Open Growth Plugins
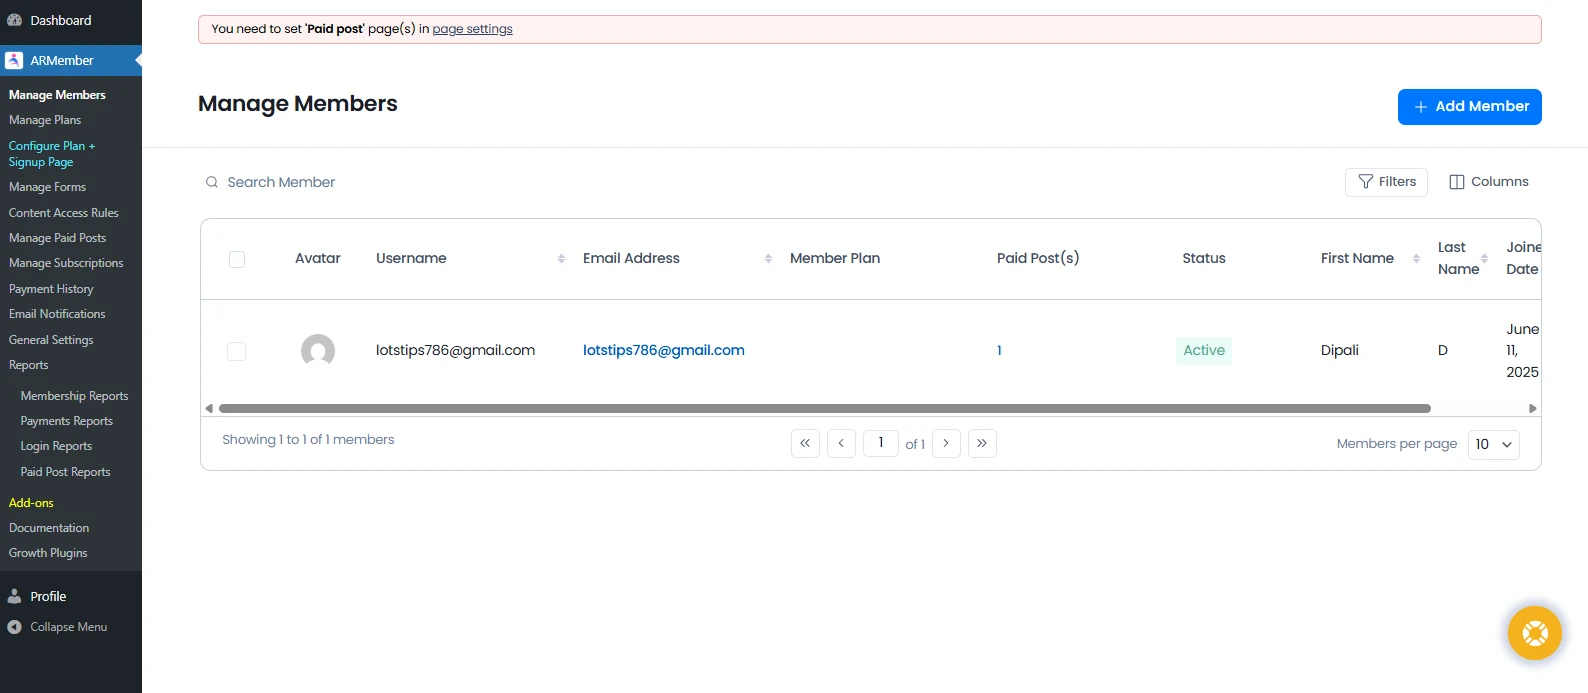 [x=48, y=553]
